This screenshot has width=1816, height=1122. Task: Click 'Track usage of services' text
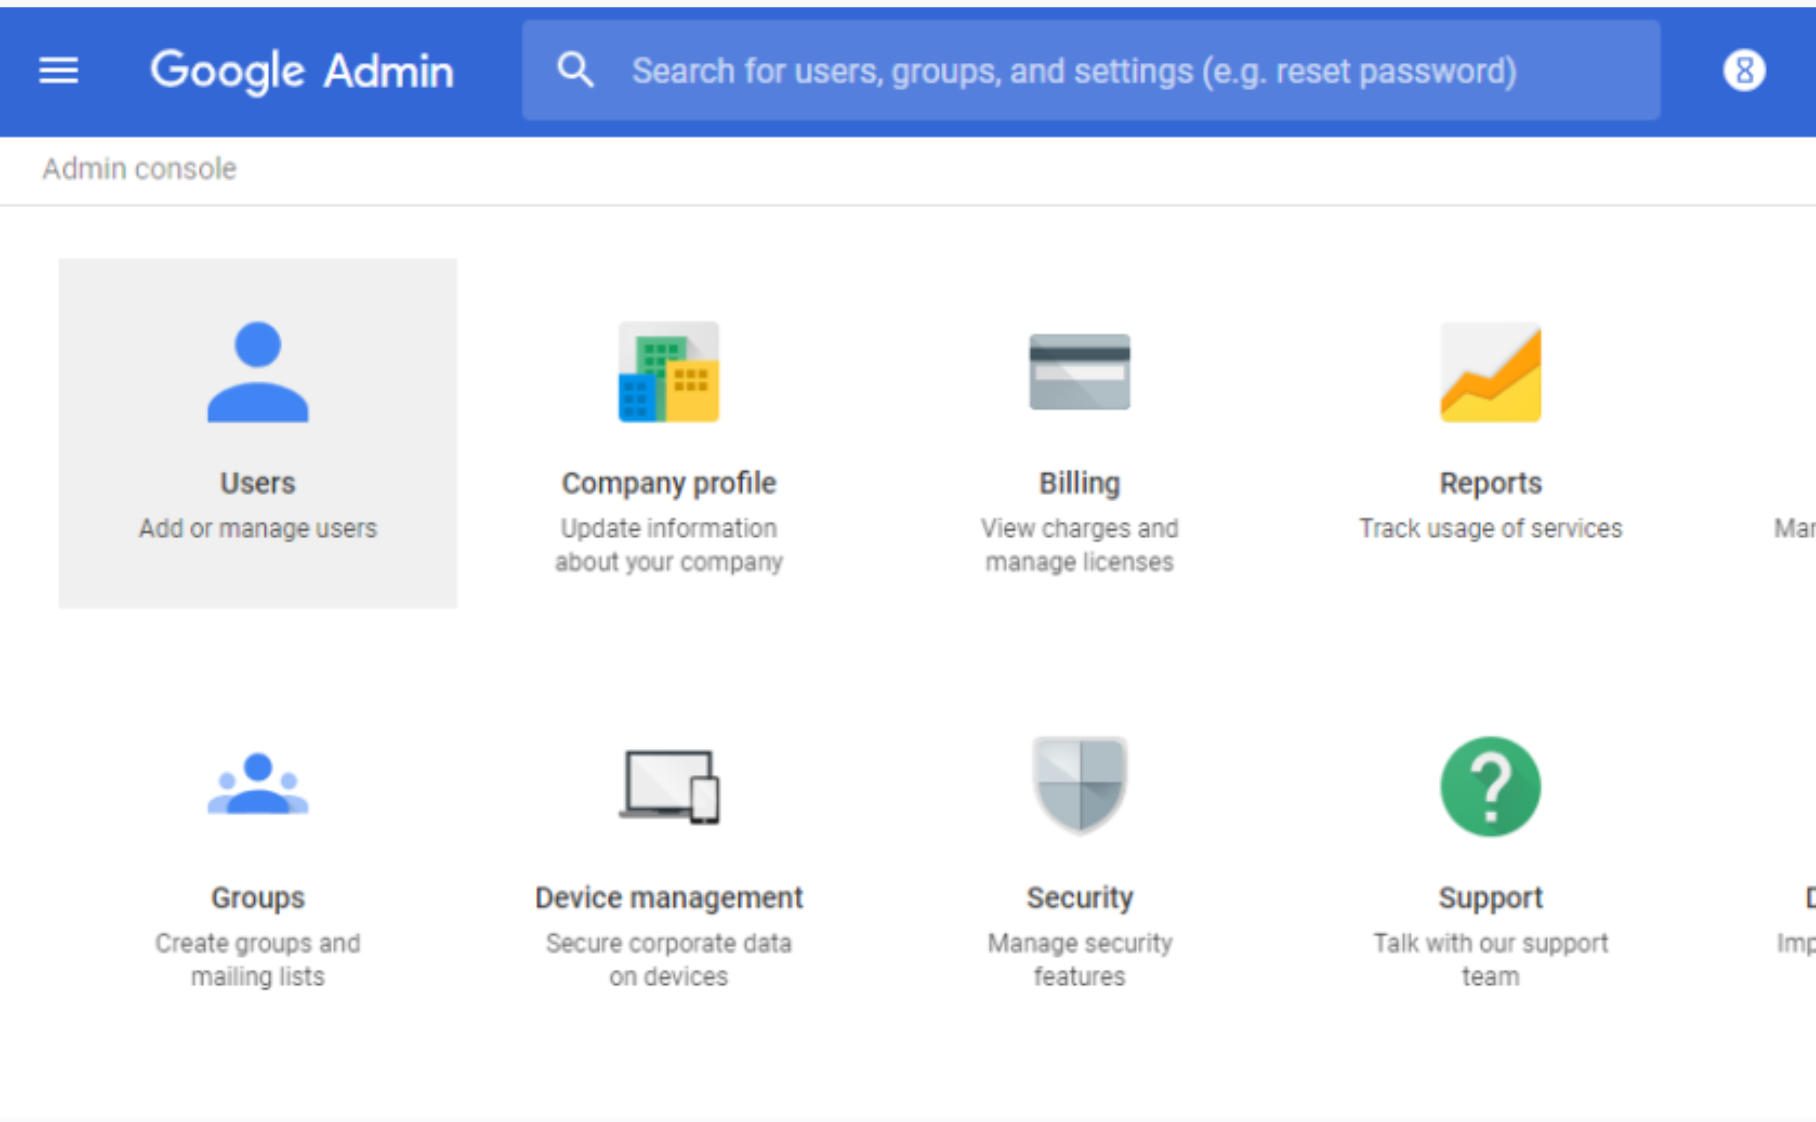1491,528
